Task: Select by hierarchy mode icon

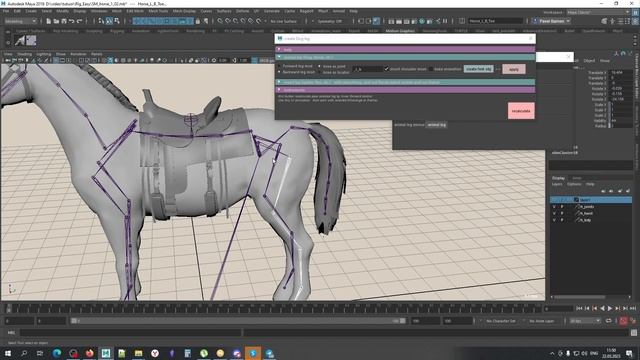Action: click(x=101, y=21)
